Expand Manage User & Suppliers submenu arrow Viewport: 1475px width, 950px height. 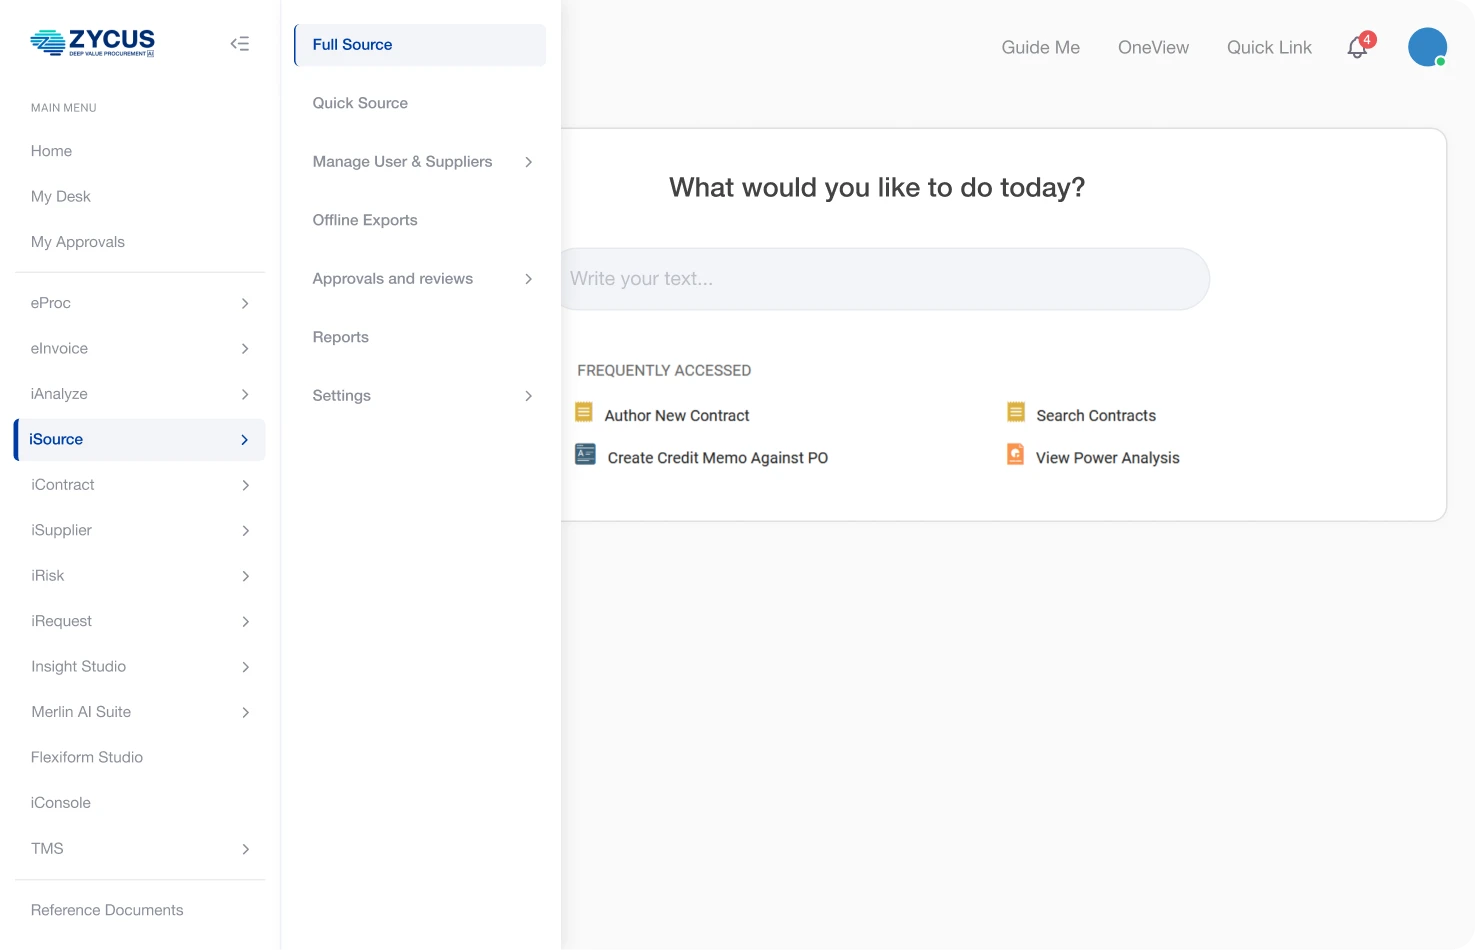(x=528, y=162)
